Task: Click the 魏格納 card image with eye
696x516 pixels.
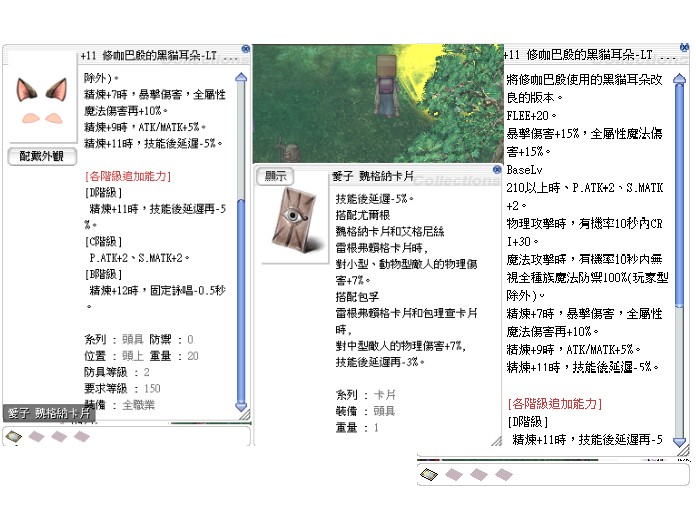Action: (x=296, y=220)
